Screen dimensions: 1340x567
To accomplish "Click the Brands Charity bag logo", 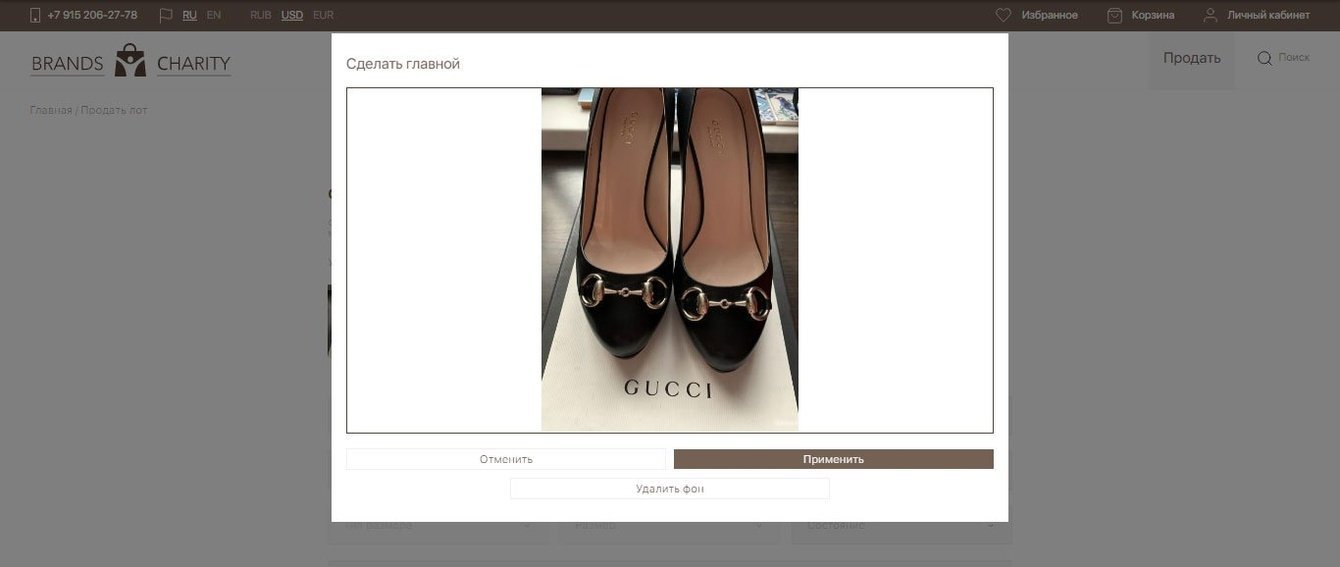I will coord(130,60).
